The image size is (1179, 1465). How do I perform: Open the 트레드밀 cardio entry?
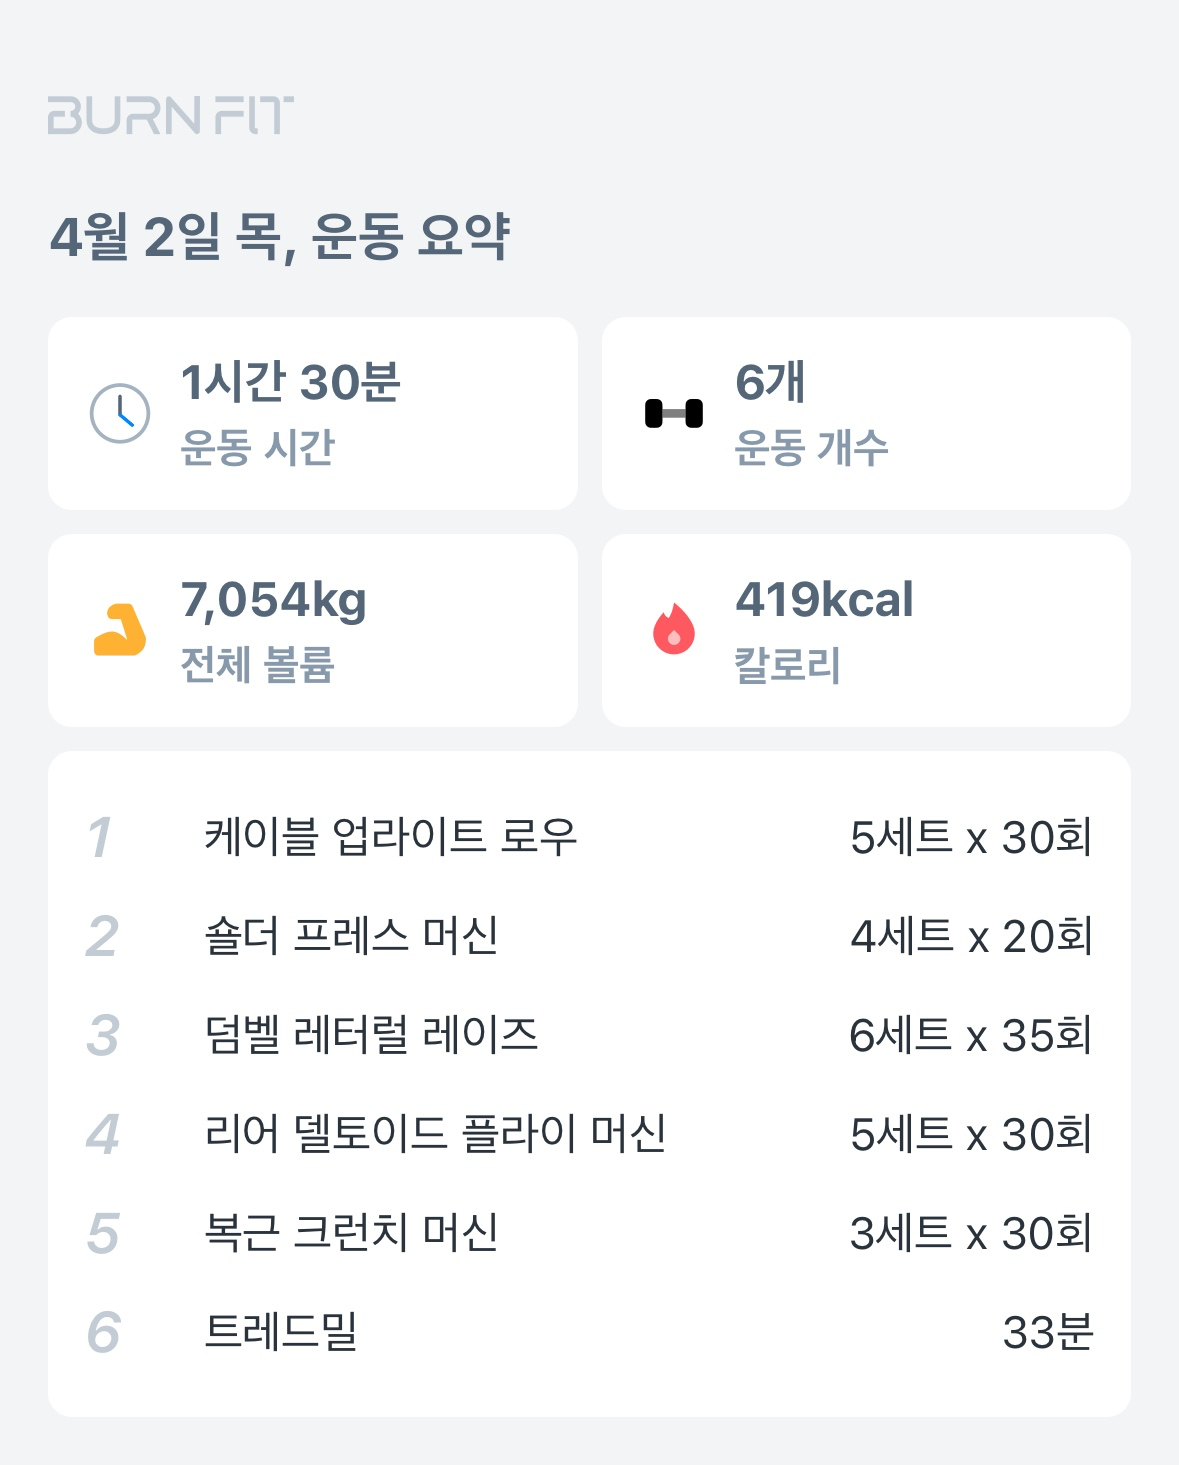click(x=281, y=1332)
